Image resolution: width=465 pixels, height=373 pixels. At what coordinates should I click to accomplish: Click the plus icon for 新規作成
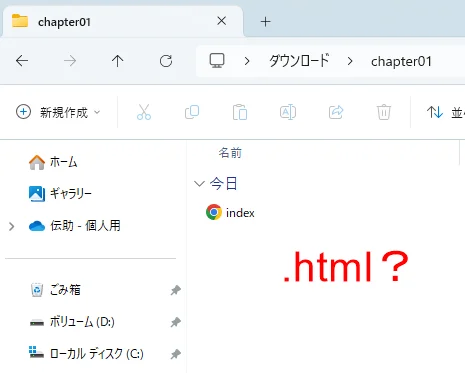coord(23,112)
